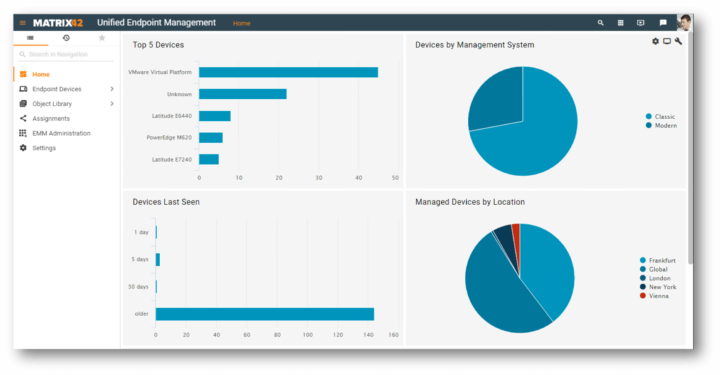Toggle Modern series in pie legend
This screenshot has width=720, height=375.
point(661,125)
